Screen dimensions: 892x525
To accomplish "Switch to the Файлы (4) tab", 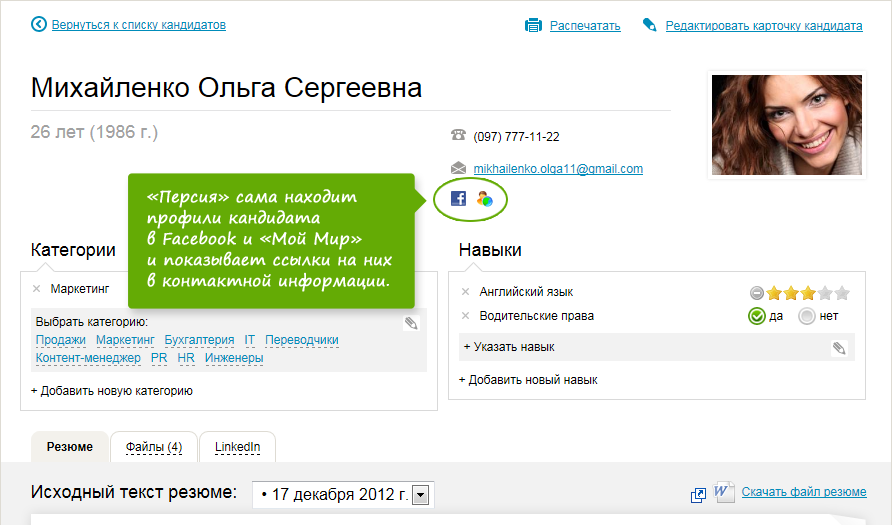I will (x=154, y=447).
